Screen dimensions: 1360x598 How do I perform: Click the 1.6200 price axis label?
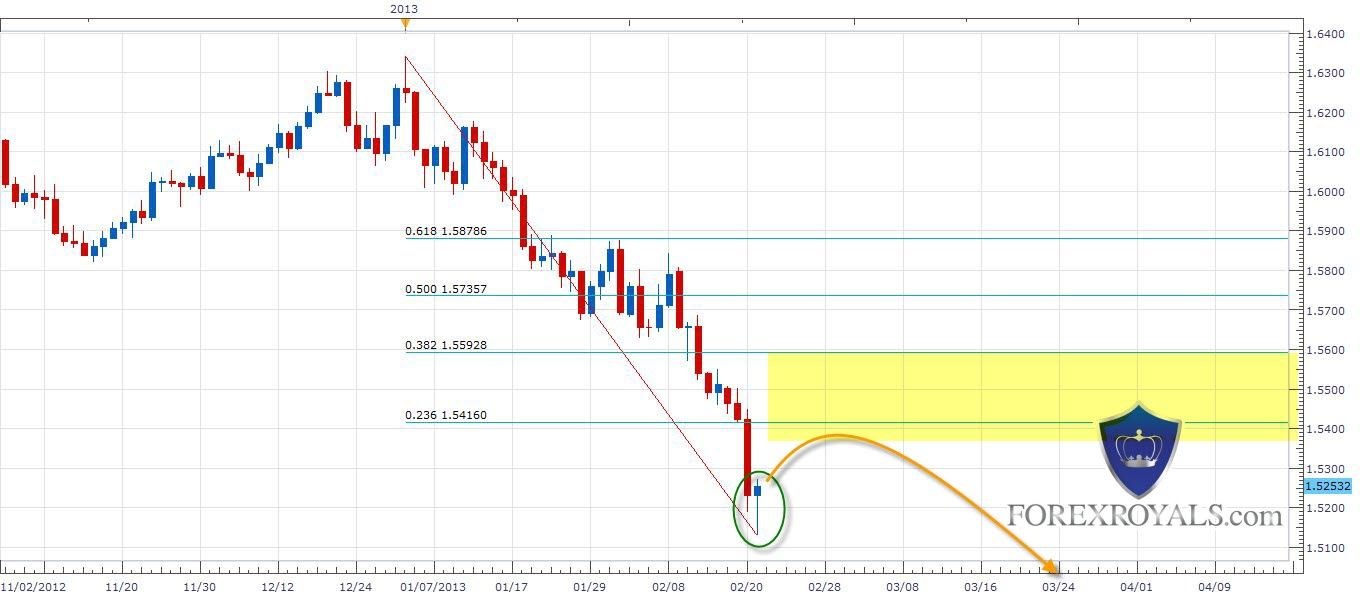tap(1326, 113)
